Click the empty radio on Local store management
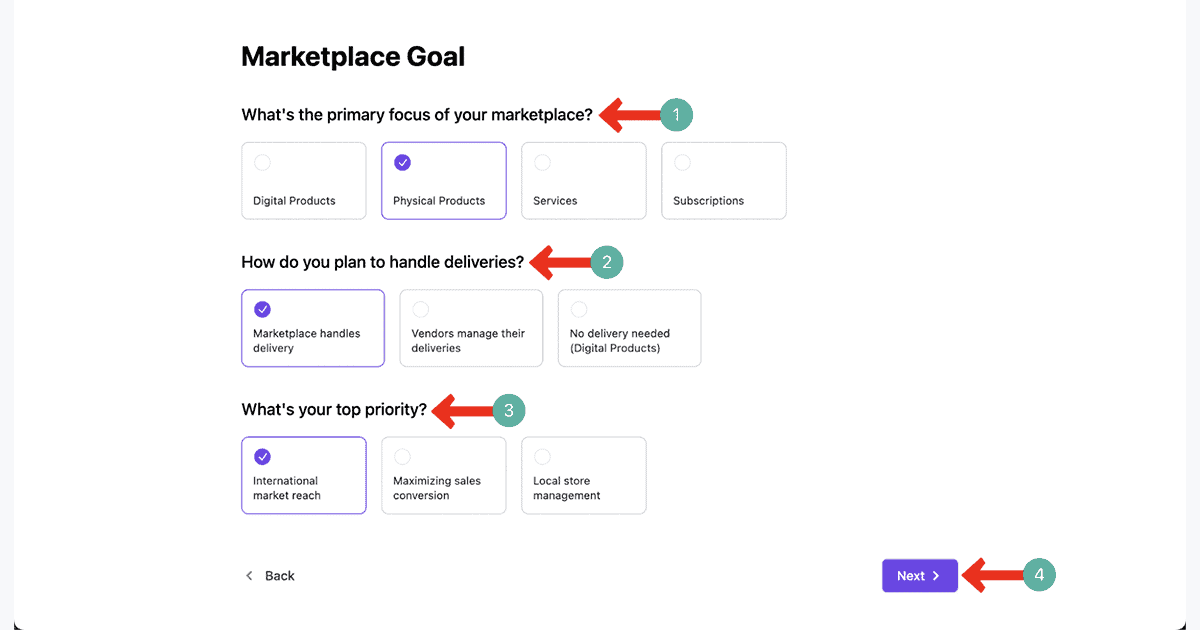This screenshot has width=1200, height=630. coord(541,456)
